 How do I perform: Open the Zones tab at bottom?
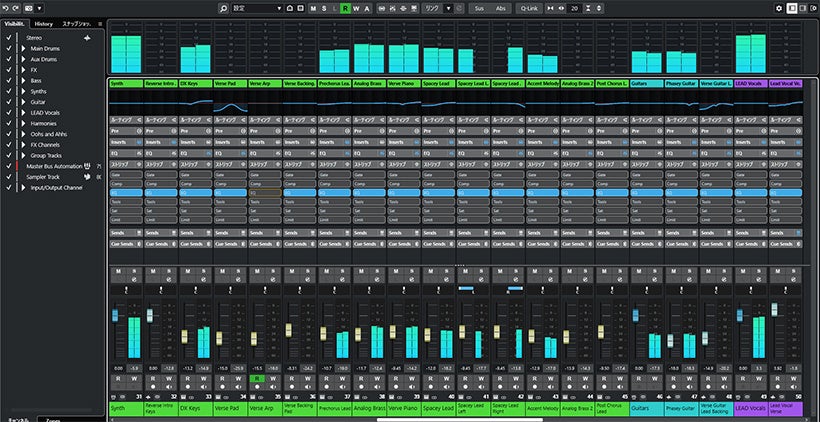(x=53, y=419)
